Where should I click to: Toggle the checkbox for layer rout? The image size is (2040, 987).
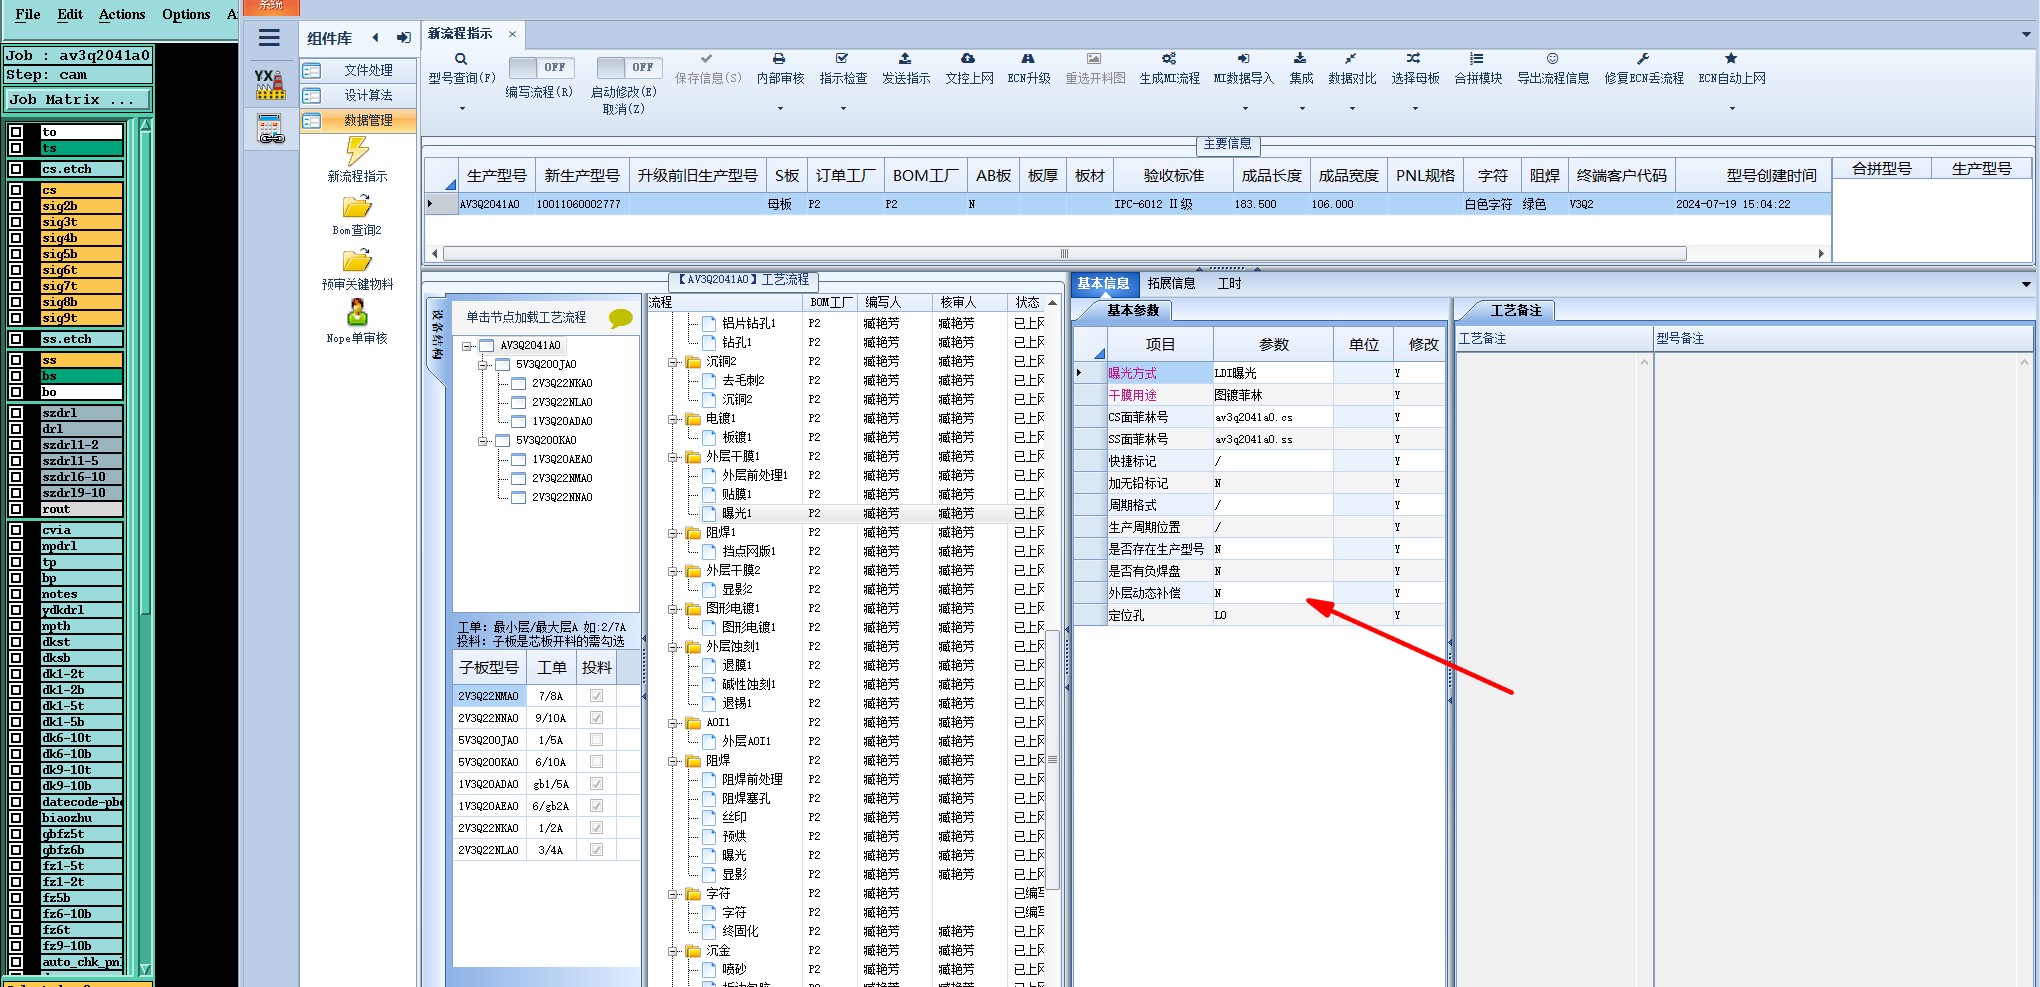tap(16, 509)
